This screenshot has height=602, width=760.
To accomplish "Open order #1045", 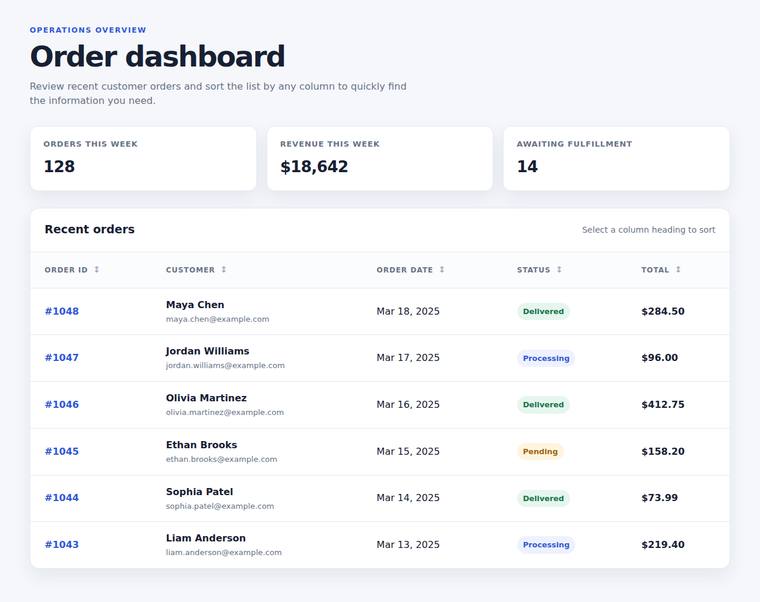I will pyautogui.click(x=62, y=451).
